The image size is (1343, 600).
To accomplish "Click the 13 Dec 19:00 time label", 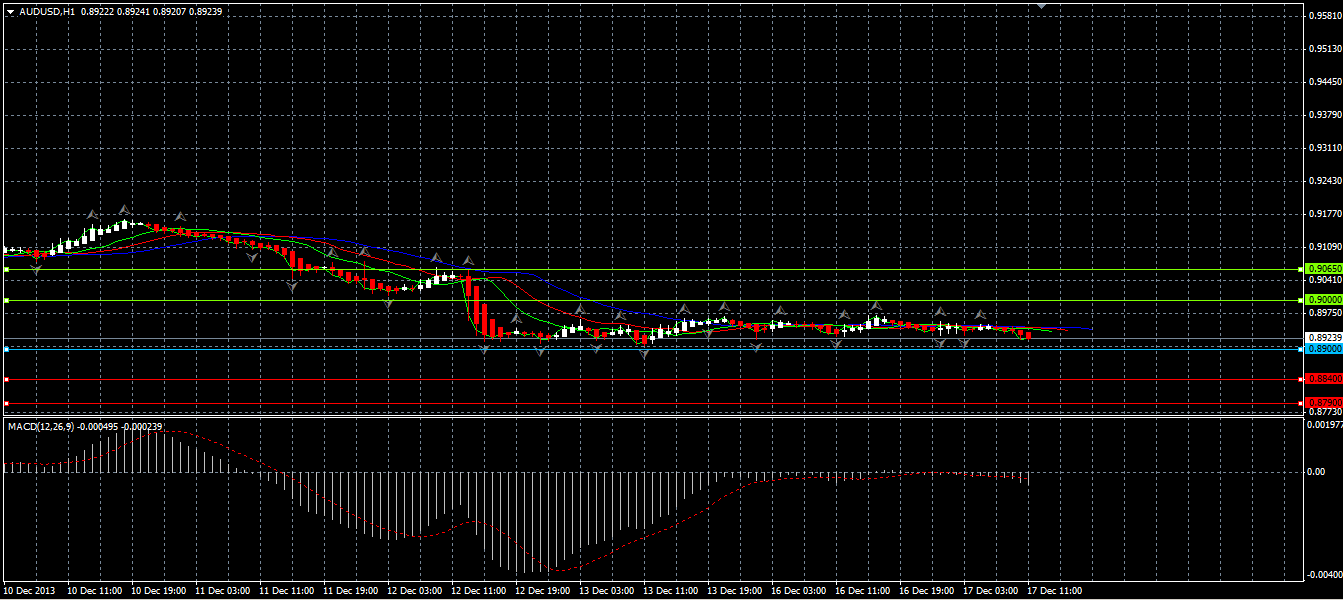I will point(735,591).
